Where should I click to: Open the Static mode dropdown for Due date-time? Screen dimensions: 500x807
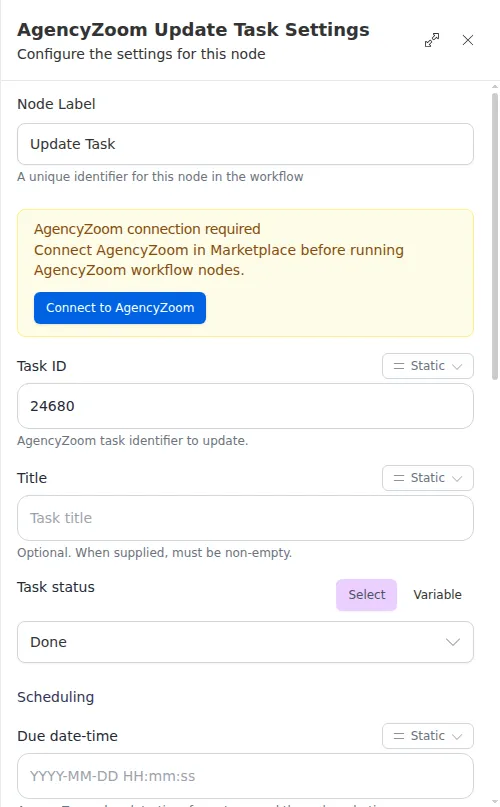click(x=427, y=736)
